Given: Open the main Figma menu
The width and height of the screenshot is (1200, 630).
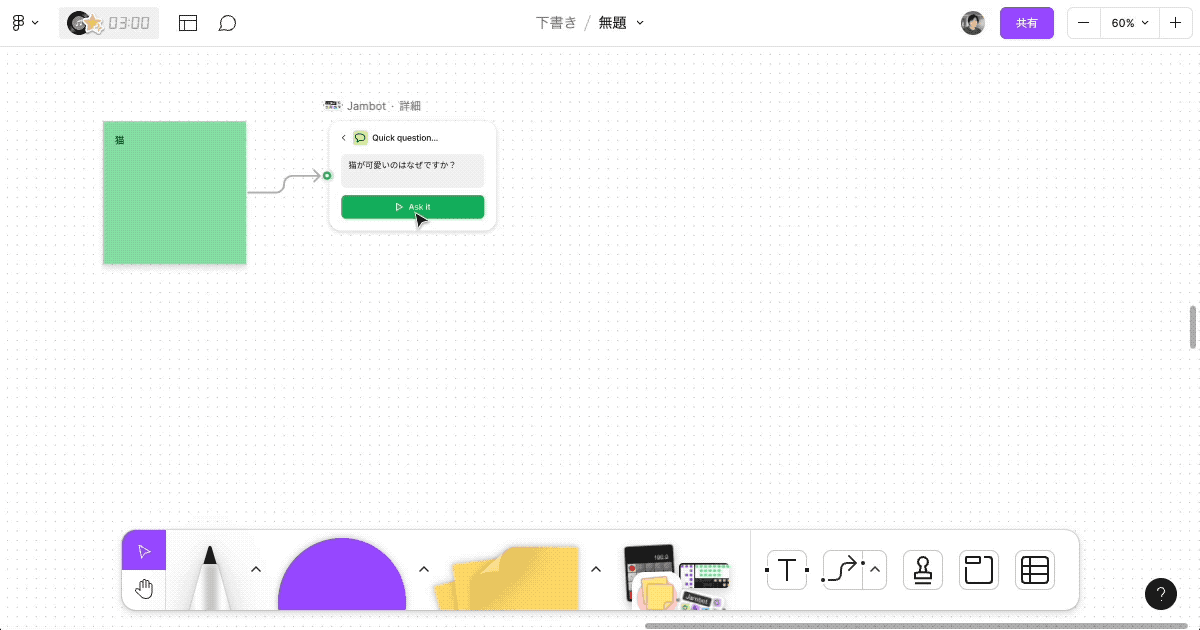Looking at the screenshot, I should tap(25, 22).
